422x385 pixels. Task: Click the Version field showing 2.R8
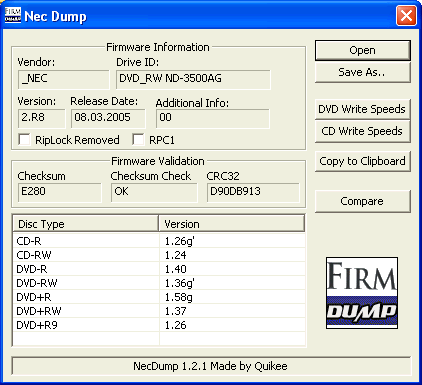coord(42,118)
